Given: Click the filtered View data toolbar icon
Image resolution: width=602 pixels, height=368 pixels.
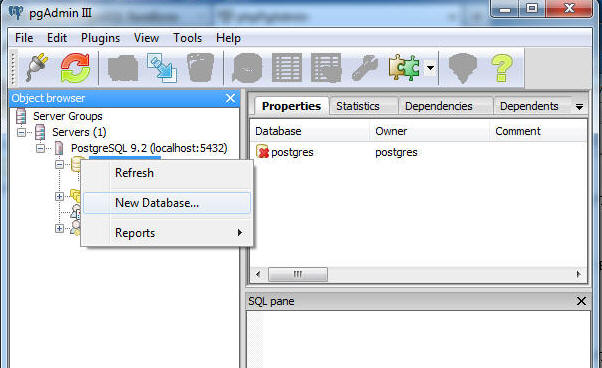Looking at the screenshot, I should [326, 68].
